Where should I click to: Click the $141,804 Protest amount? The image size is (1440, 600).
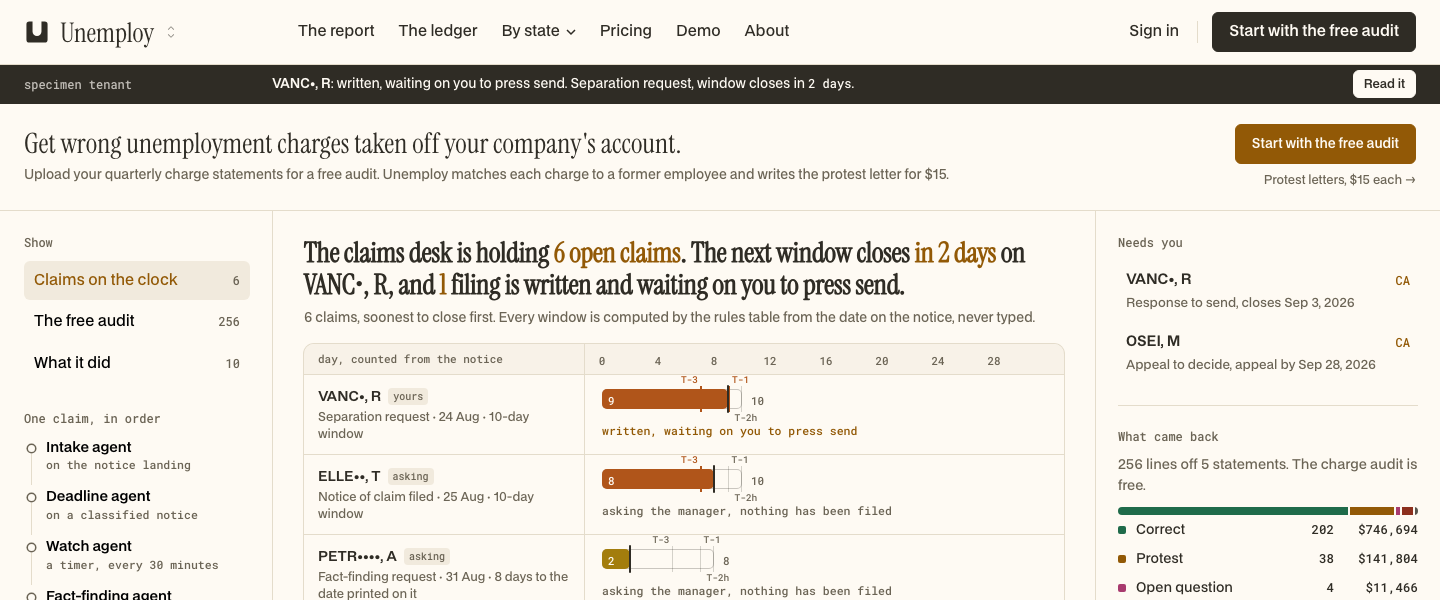coord(1388,559)
